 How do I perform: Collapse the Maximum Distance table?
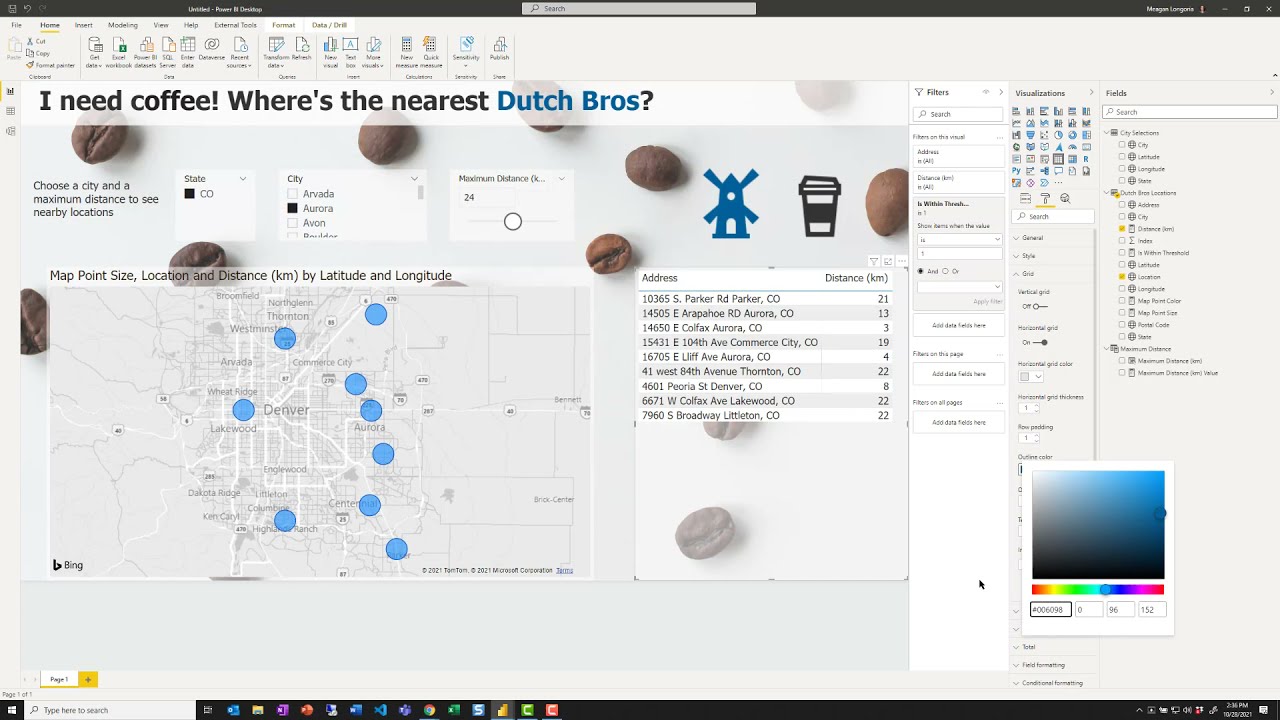pyautogui.click(x=1107, y=349)
